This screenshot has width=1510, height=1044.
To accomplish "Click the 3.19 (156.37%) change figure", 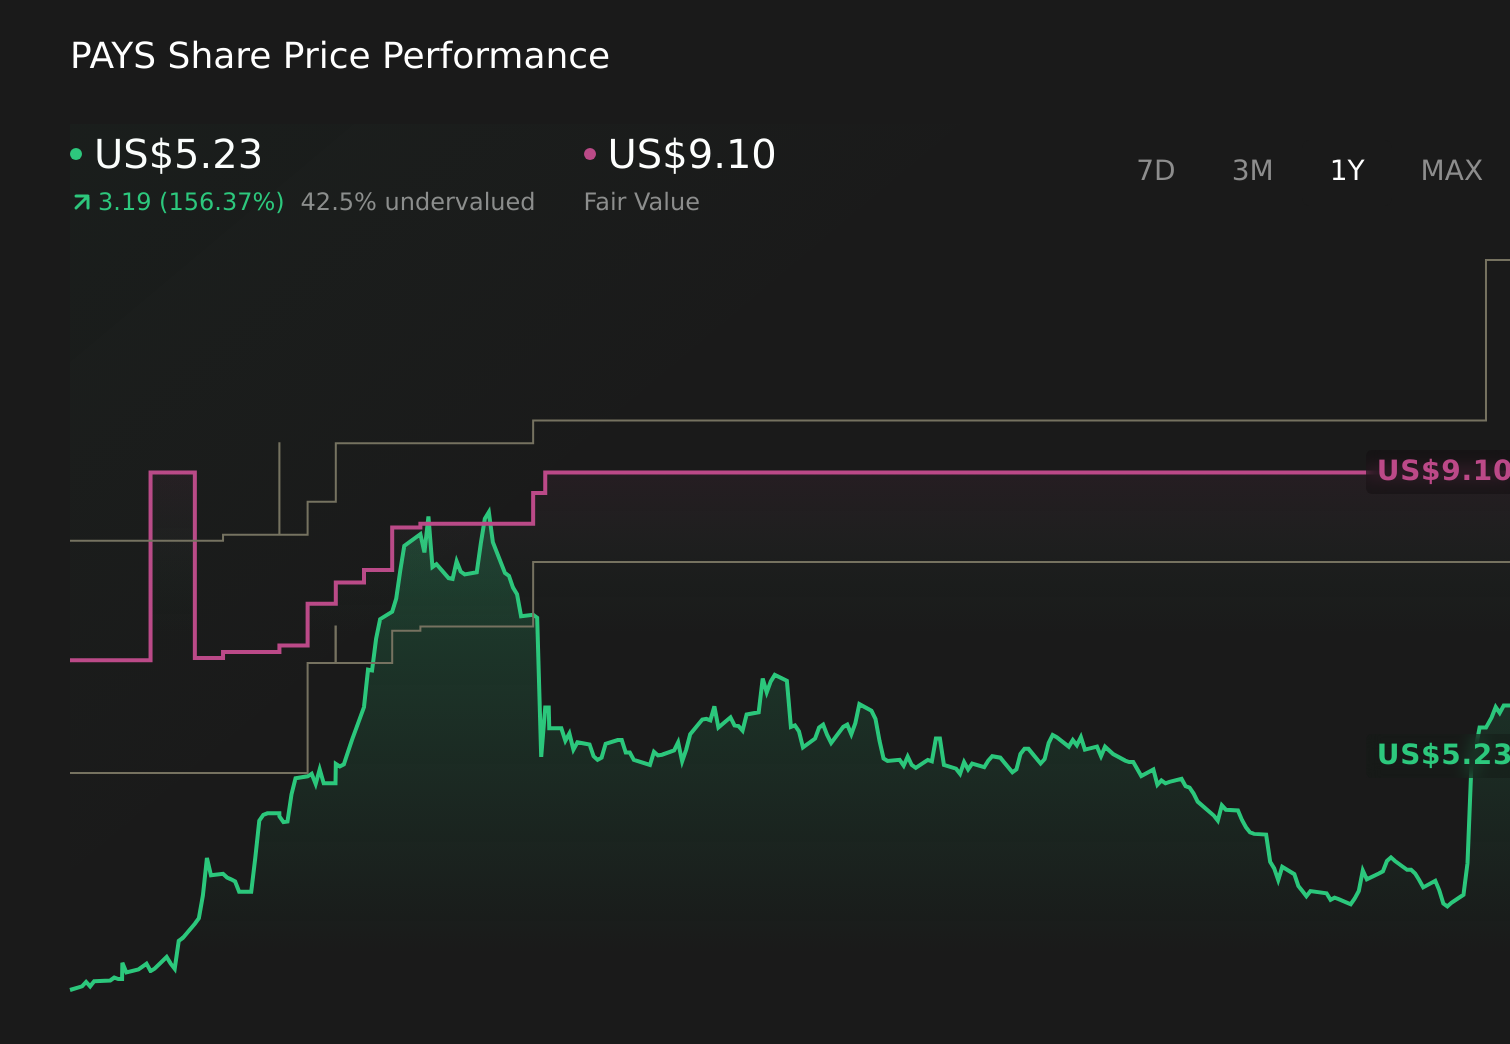I will click(x=190, y=201).
